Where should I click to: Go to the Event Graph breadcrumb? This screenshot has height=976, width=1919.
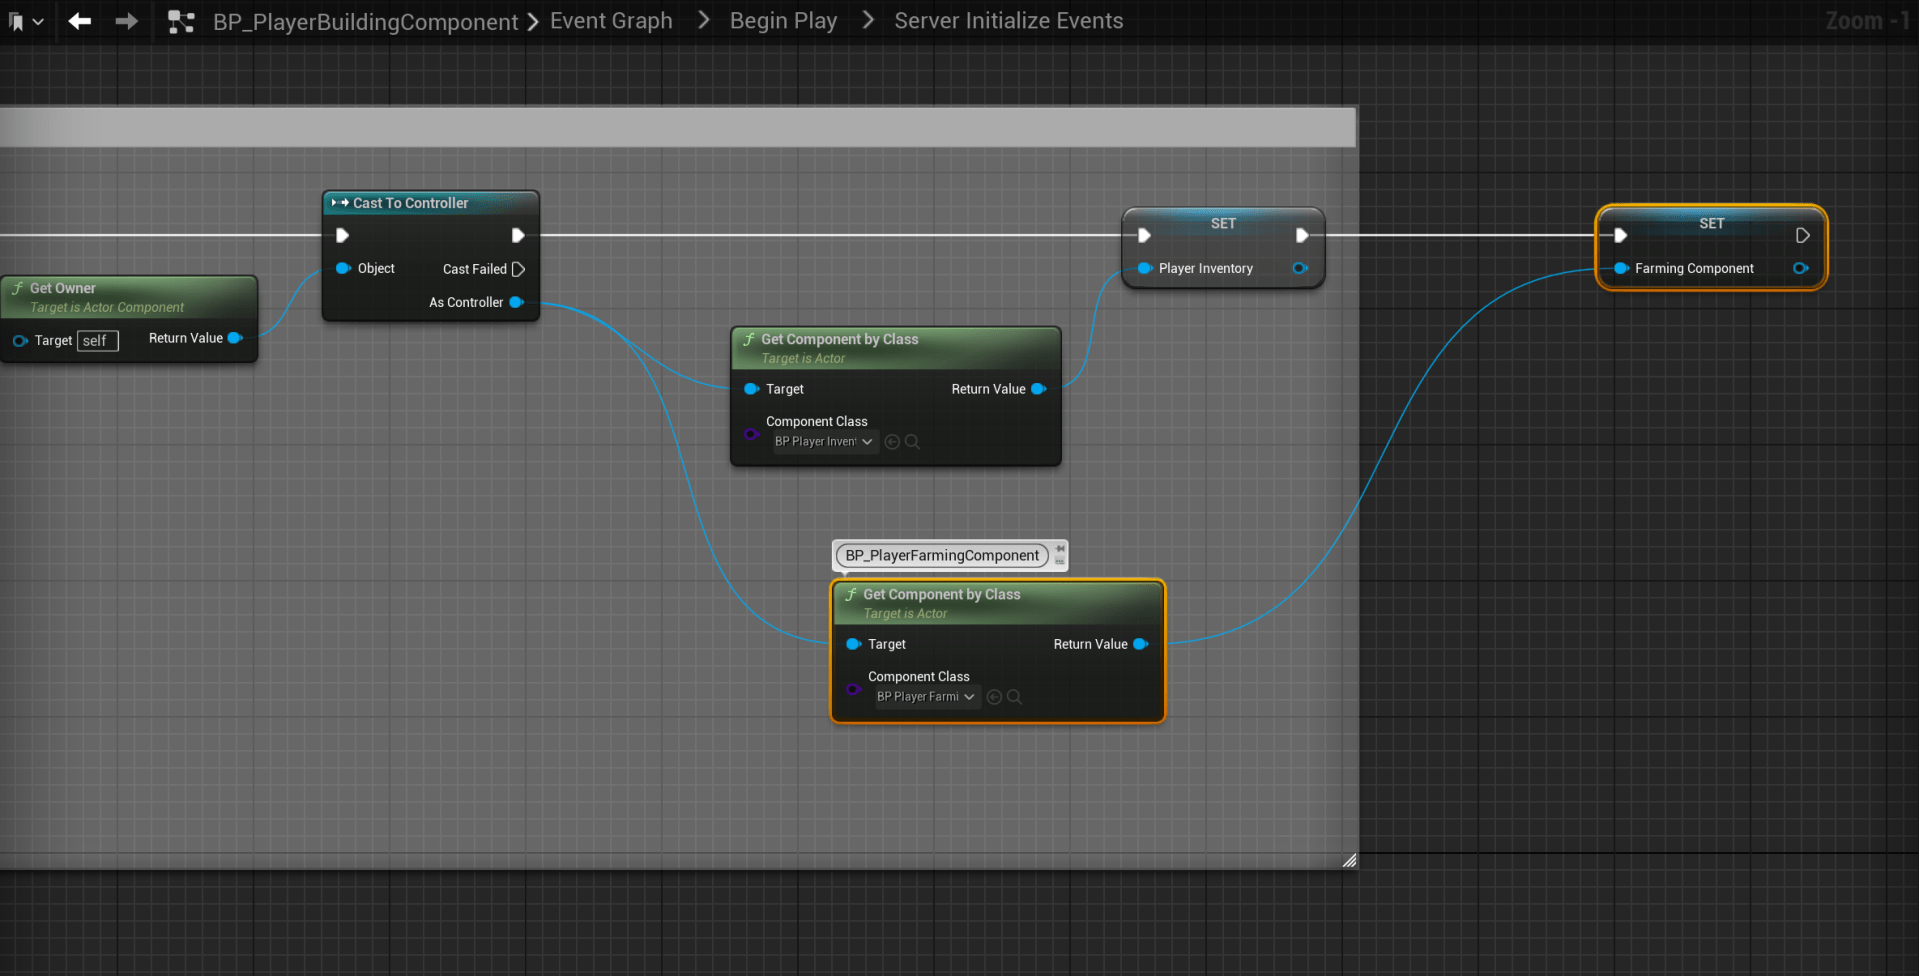pos(611,21)
